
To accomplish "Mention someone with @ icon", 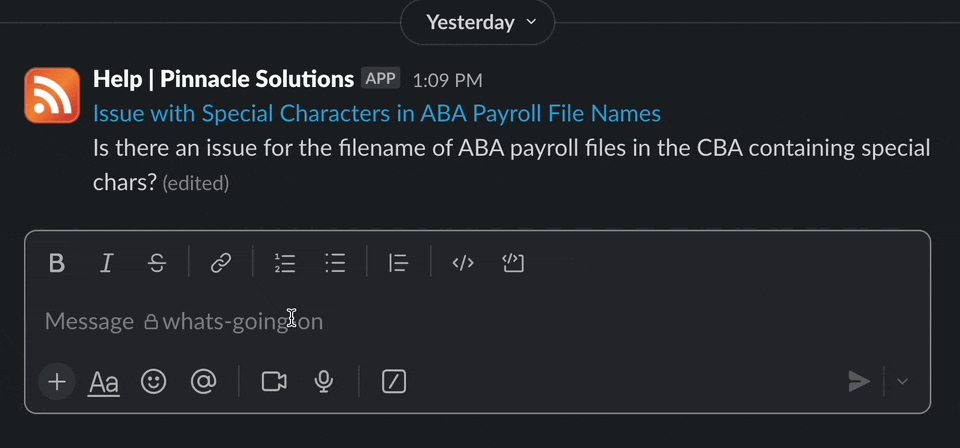I will [203, 382].
